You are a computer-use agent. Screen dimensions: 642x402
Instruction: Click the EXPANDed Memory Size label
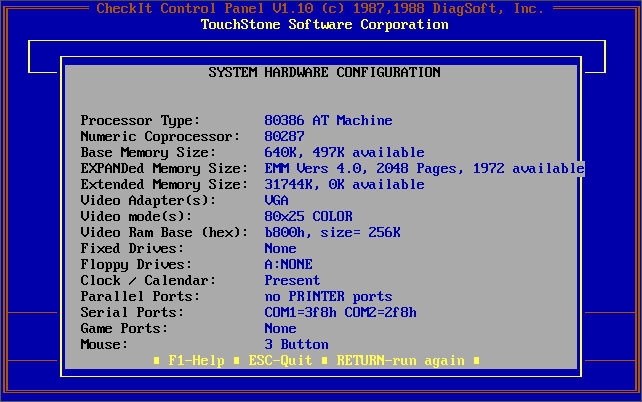click(164, 169)
